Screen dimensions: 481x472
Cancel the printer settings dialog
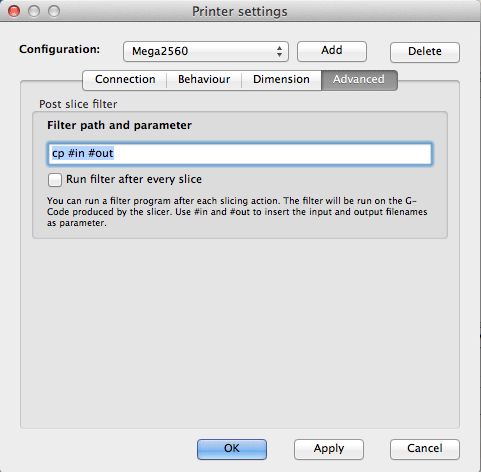tap(425, 449)
